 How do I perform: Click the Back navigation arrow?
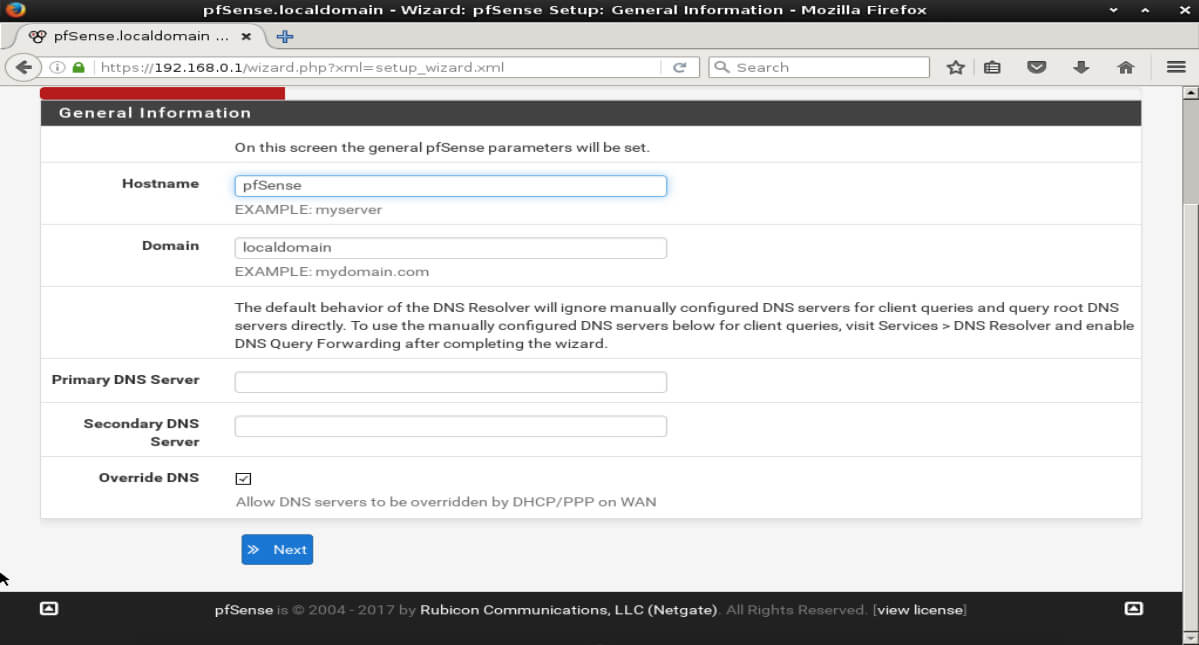23,67
